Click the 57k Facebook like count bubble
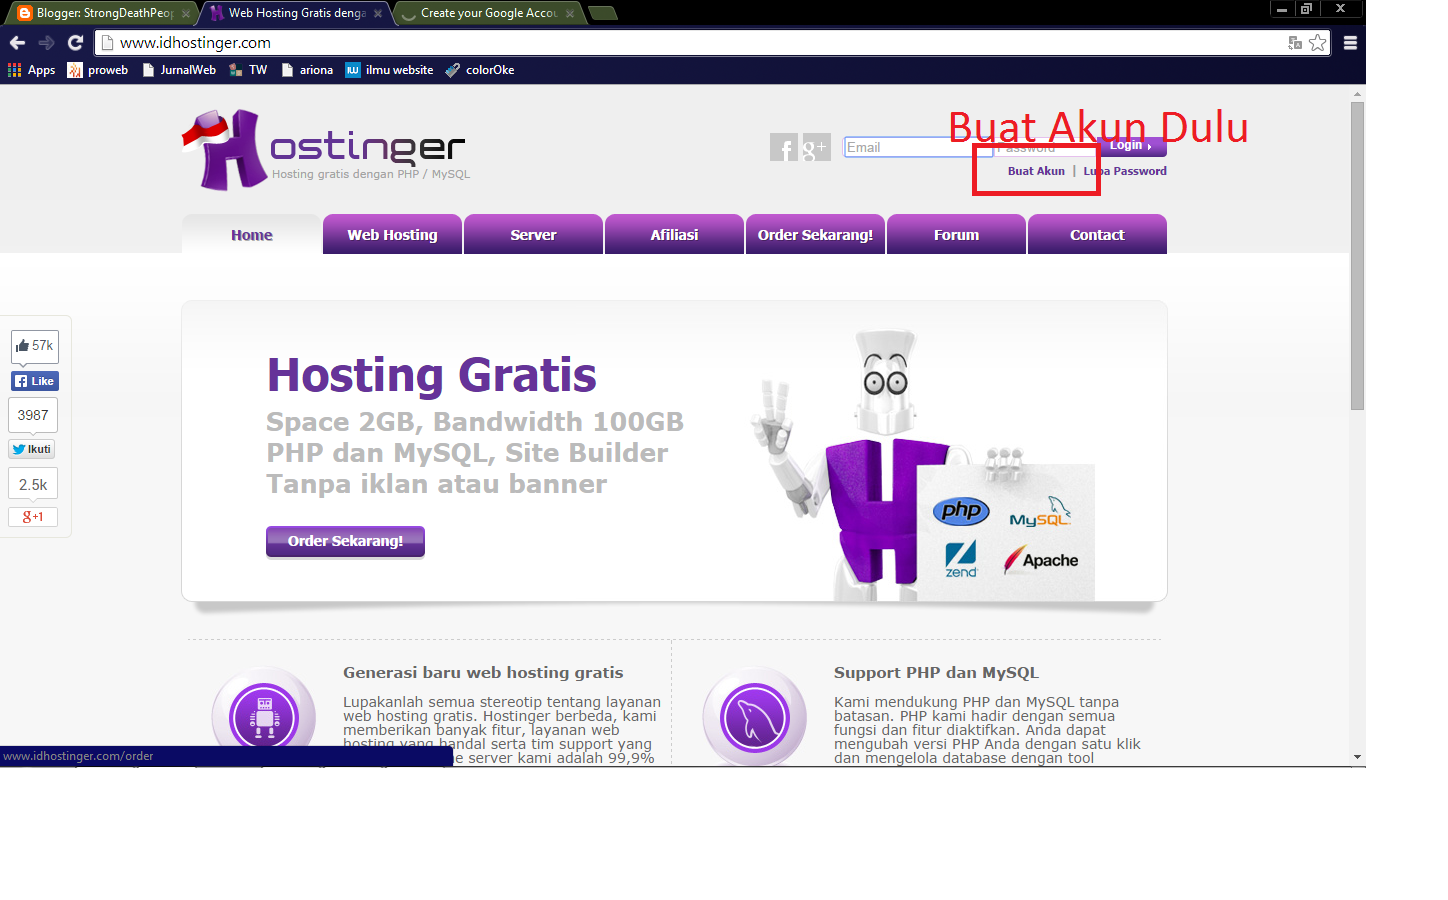 (x=35, y=346)
